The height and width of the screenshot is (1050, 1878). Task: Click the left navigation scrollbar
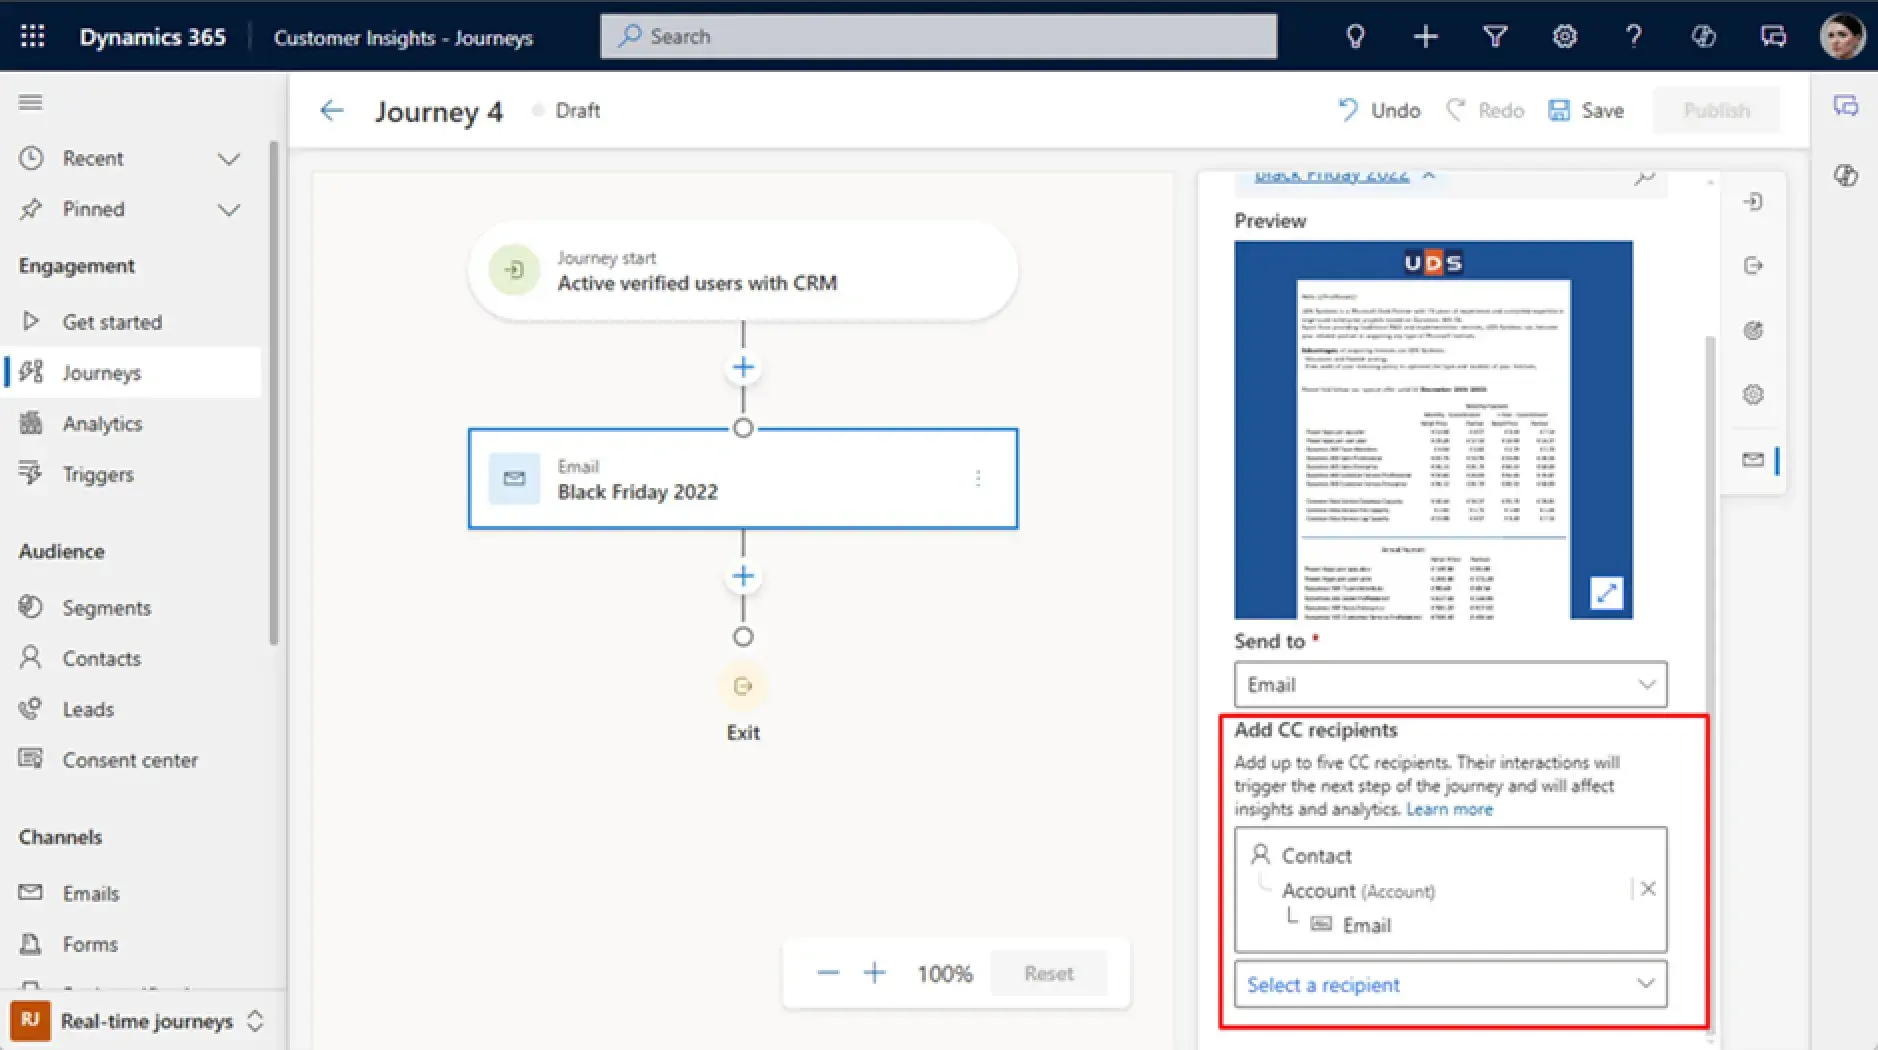point(274,395)
